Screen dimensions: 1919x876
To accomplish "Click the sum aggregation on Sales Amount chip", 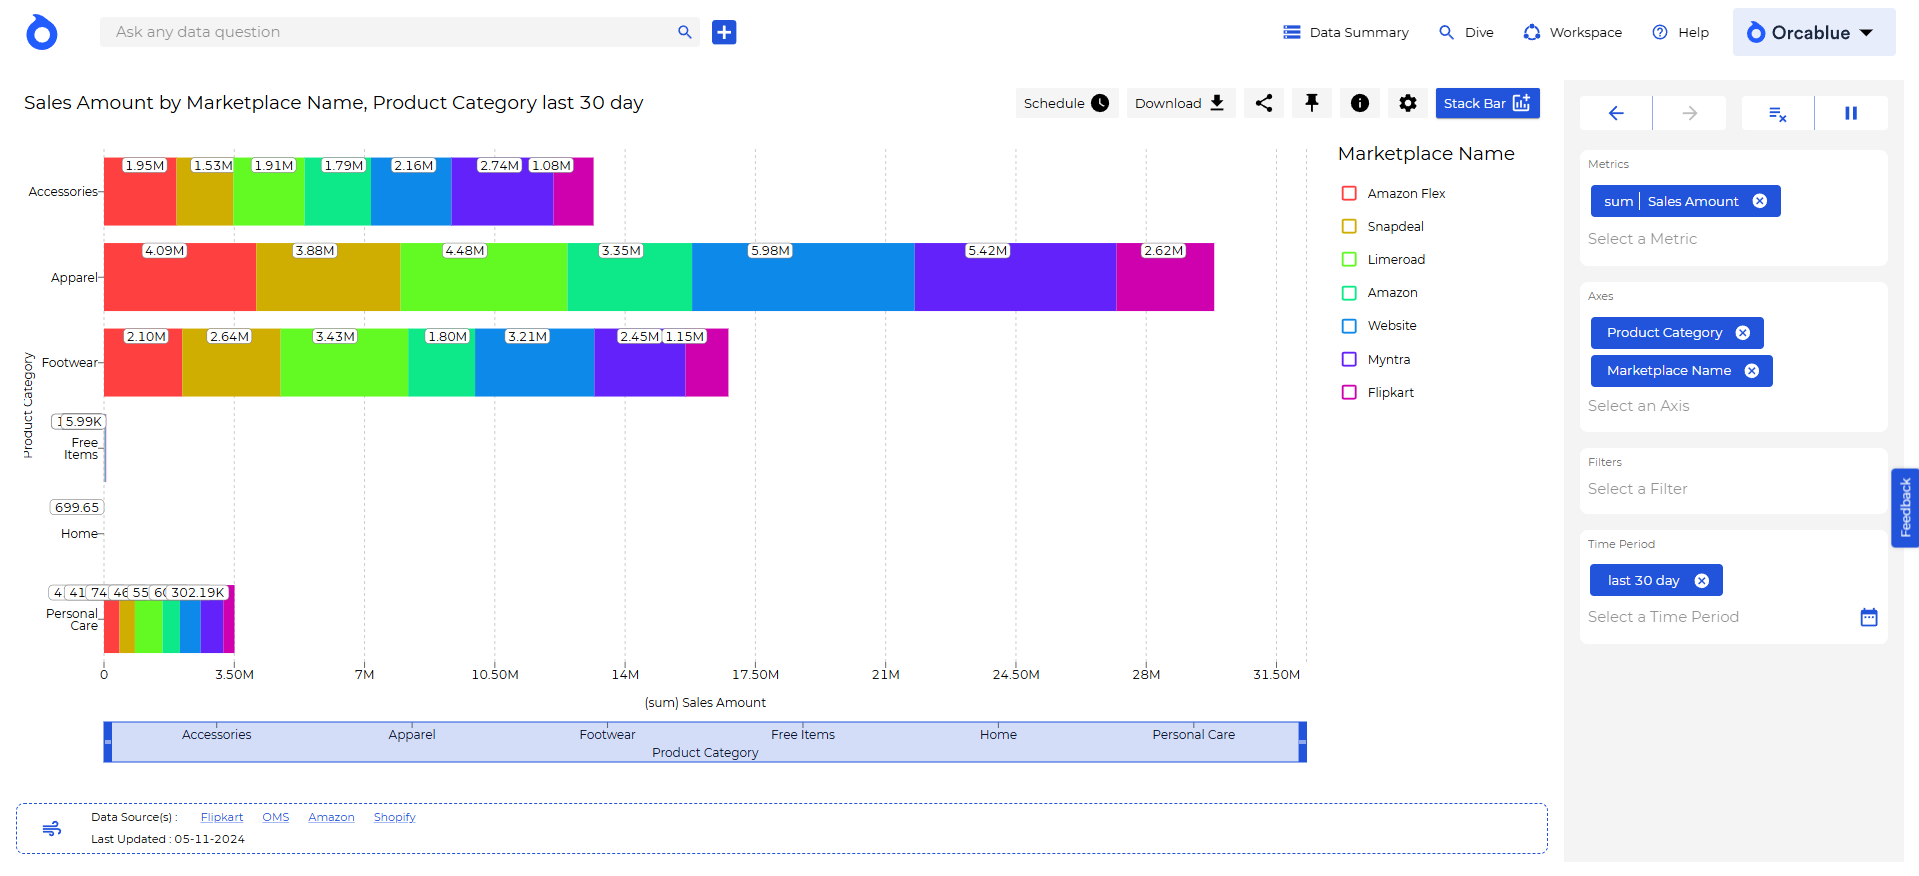I will point(1618,201).
